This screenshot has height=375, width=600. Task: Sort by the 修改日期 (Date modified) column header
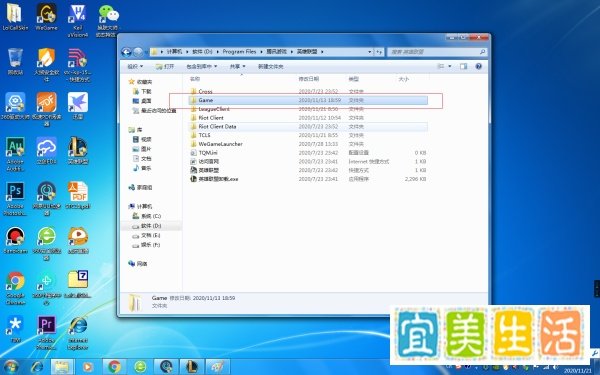[308, 79]
